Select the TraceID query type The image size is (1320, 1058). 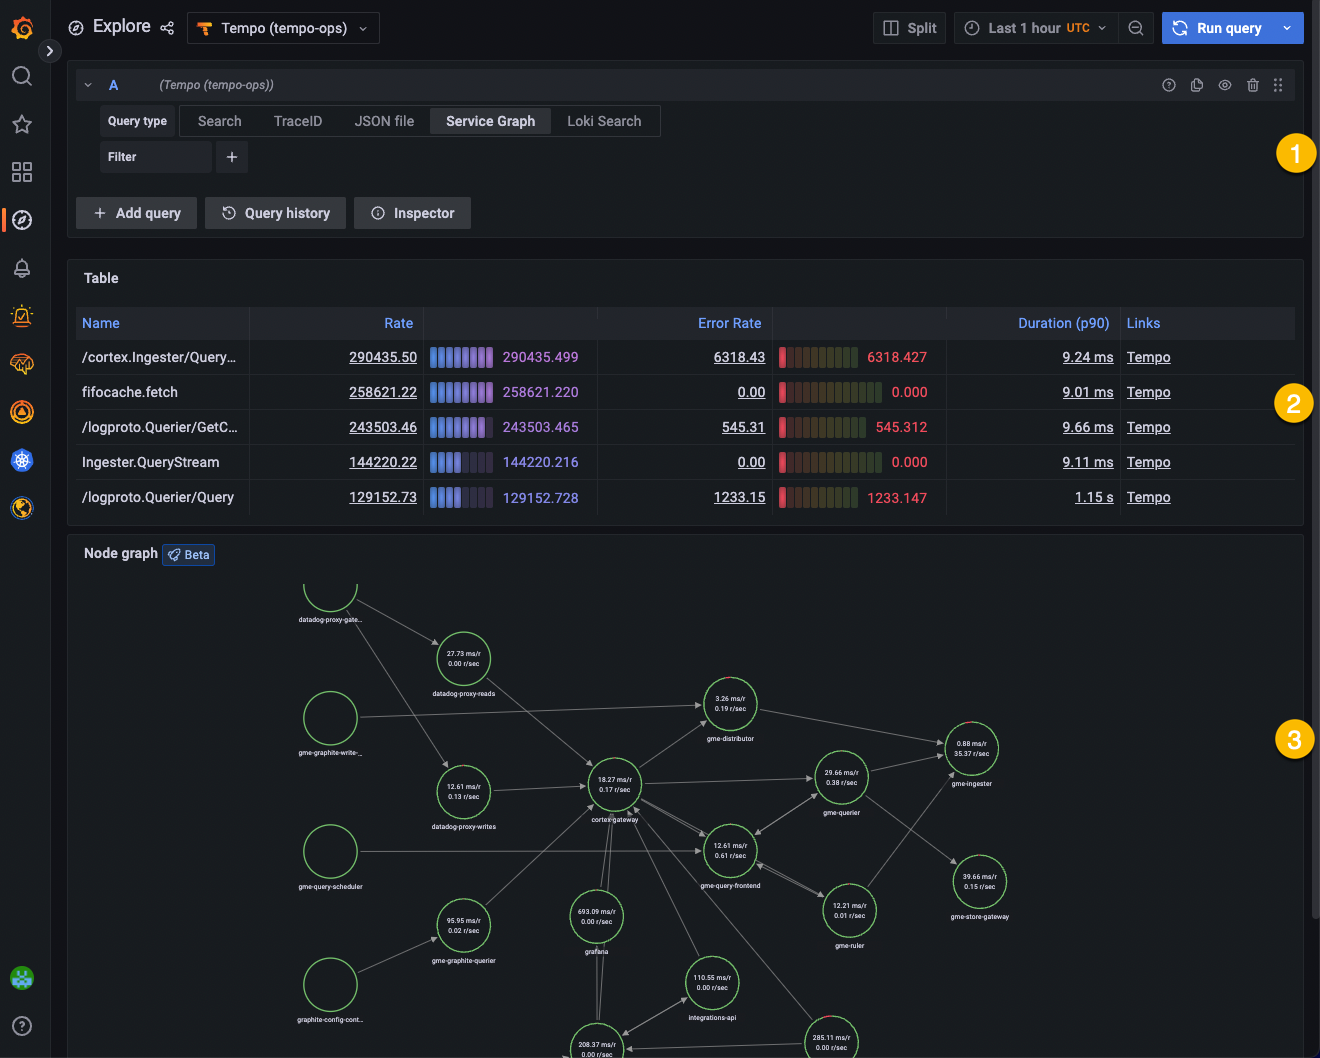point(298,121)
